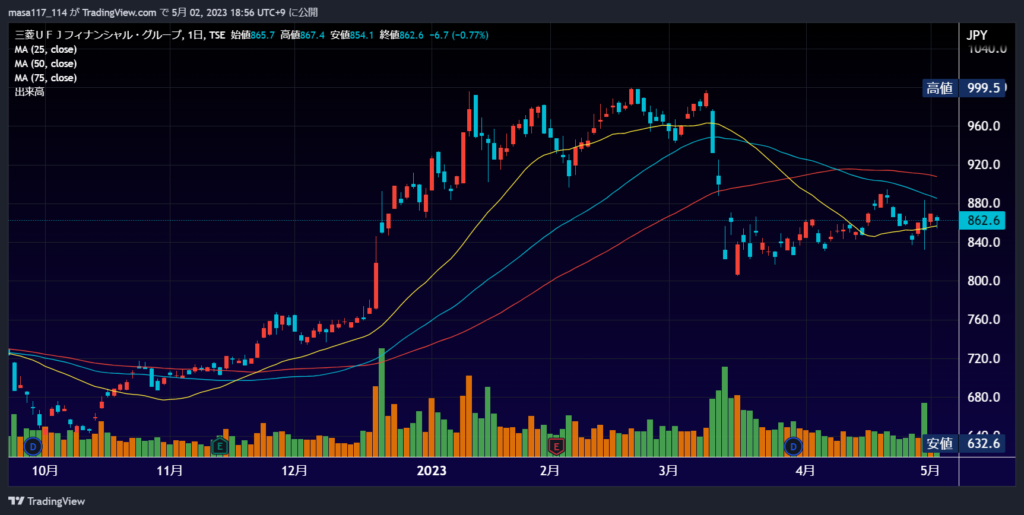The height and width of the screenshot is (515, 1024).
Task: Click the 始値865.7 open value
Action: tap(253, 35)
